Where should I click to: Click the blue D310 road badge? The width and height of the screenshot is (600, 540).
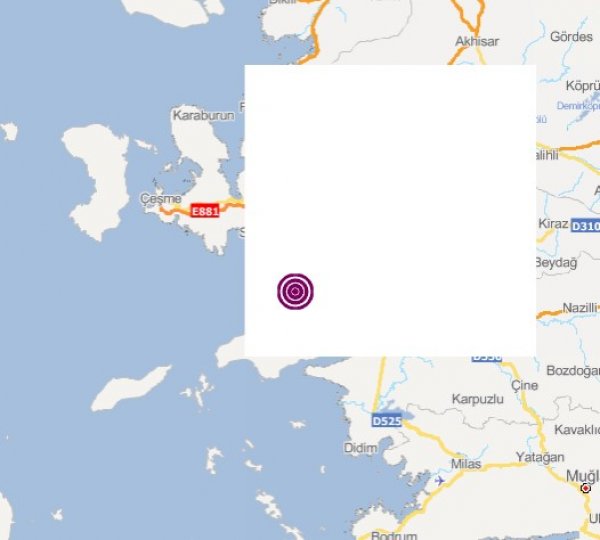point(585,226)
